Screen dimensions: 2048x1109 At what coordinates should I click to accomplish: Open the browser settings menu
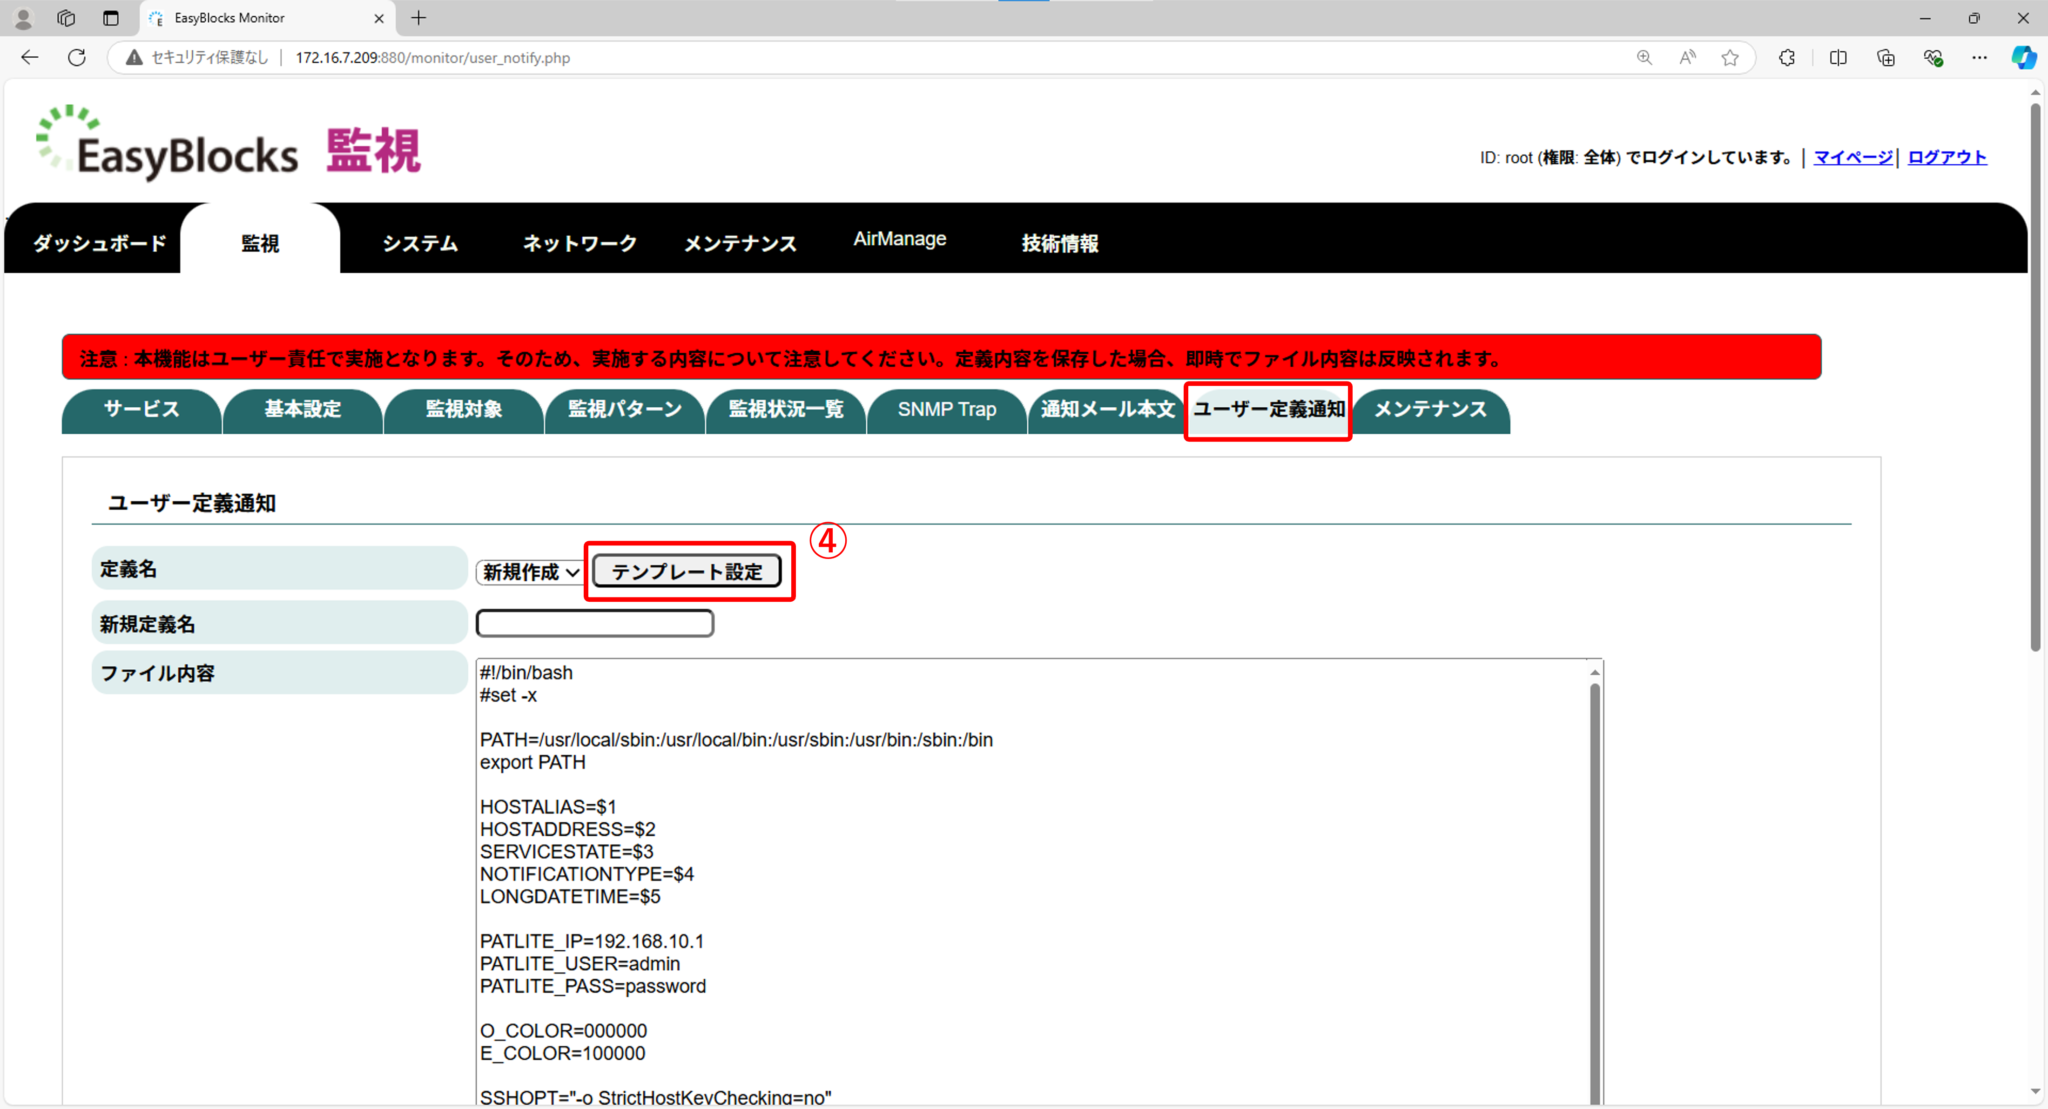tap(1980, 57)
